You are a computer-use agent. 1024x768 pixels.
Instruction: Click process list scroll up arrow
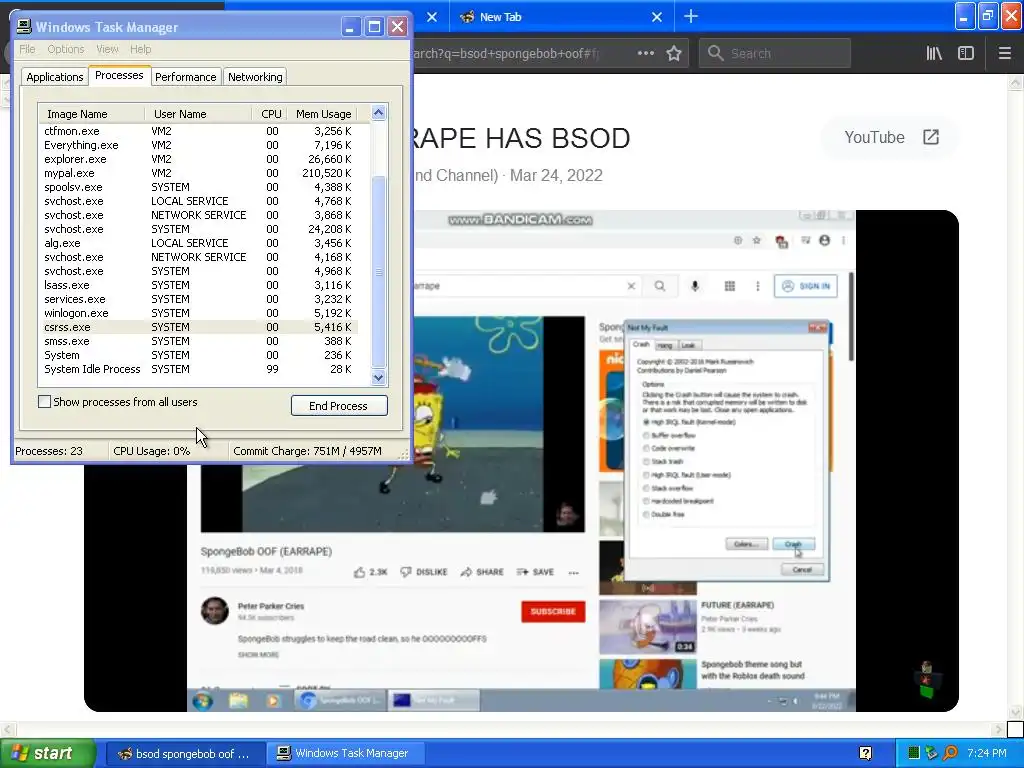tap(379, 113)
